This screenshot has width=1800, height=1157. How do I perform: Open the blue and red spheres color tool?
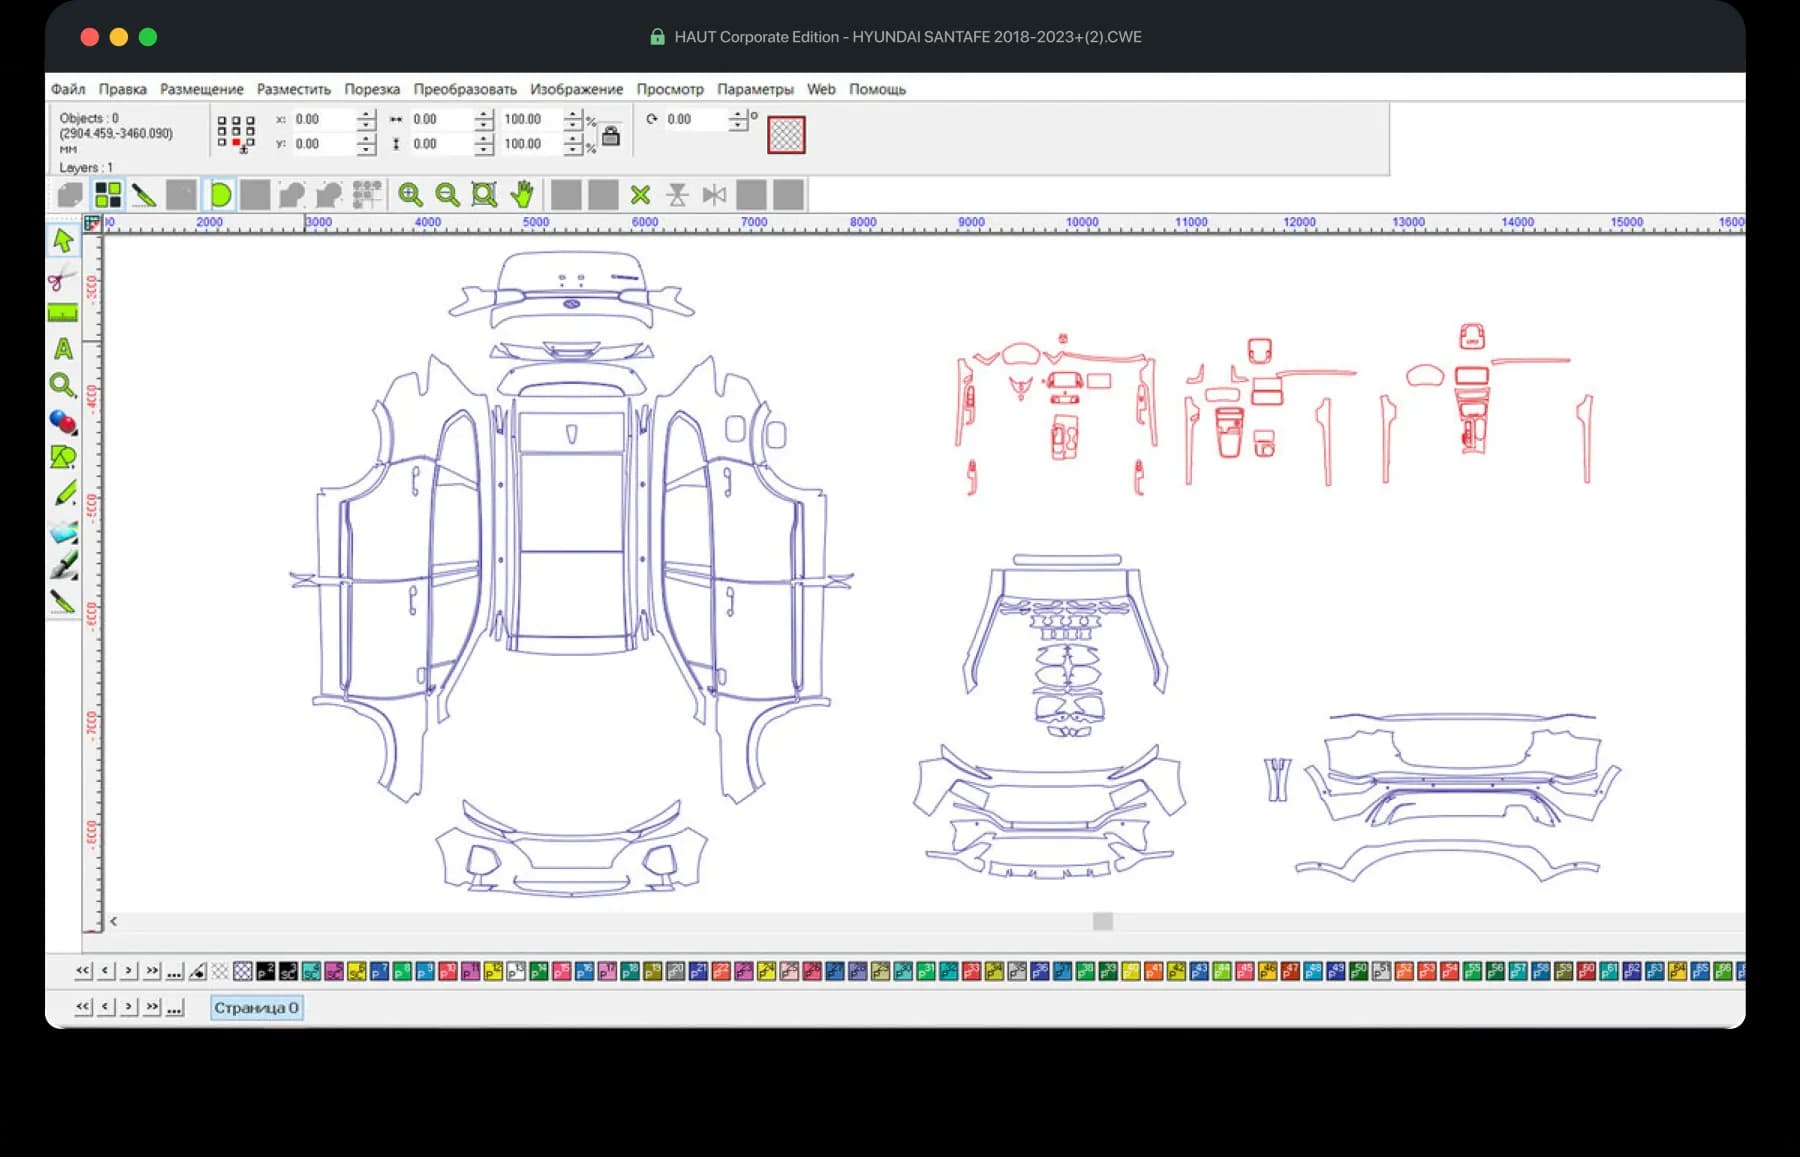[x=63, y=421]
